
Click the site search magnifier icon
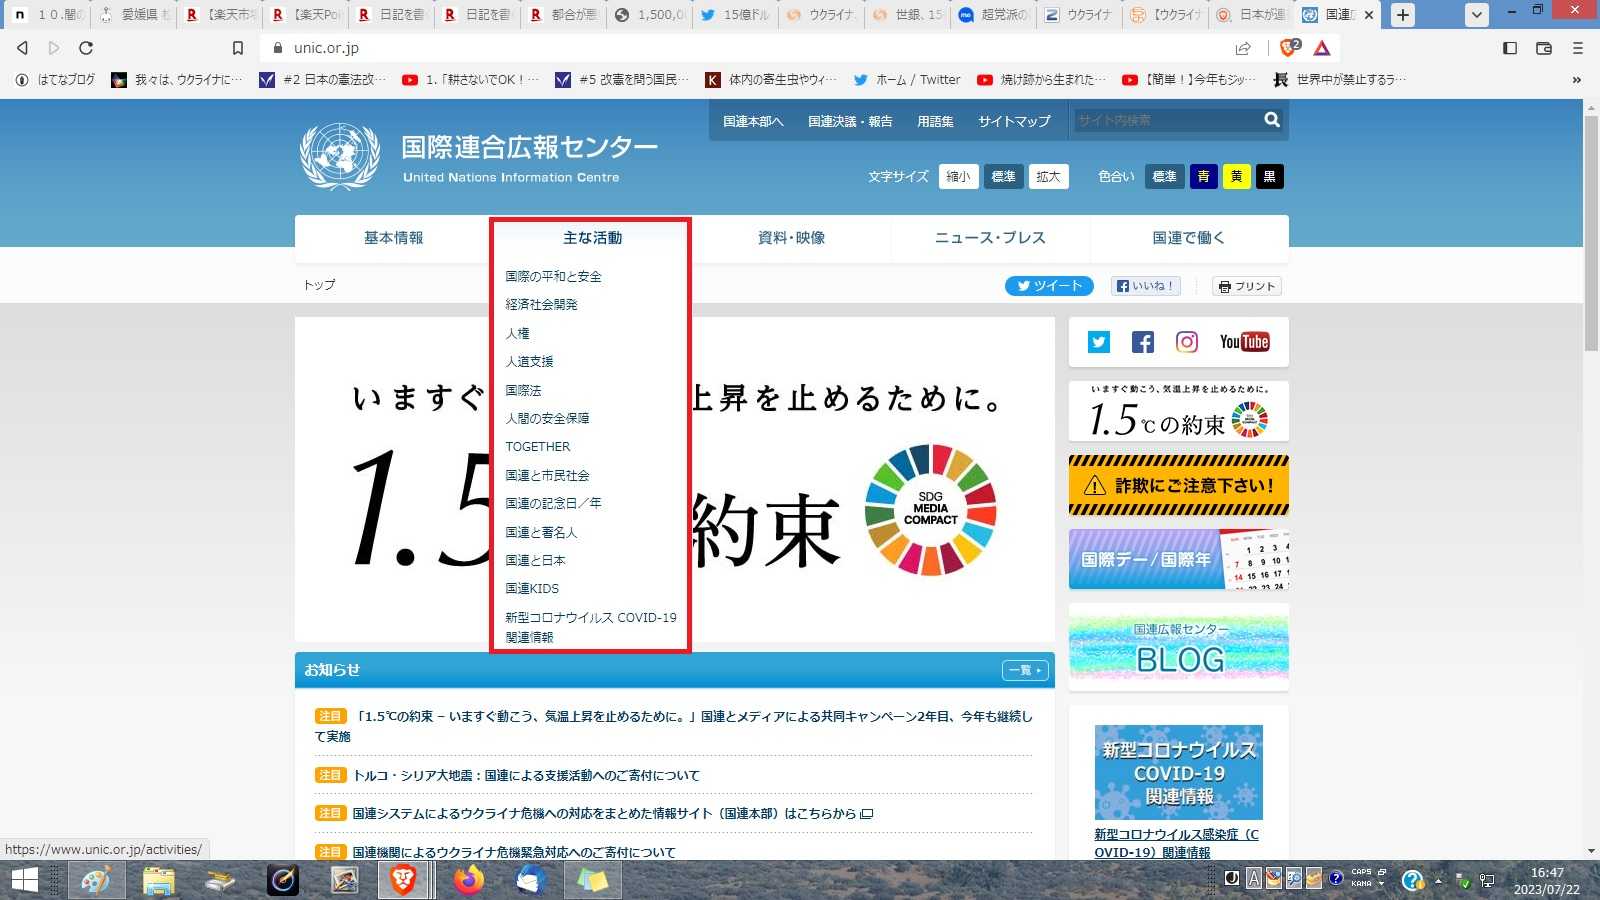[x=1272, y=120]
